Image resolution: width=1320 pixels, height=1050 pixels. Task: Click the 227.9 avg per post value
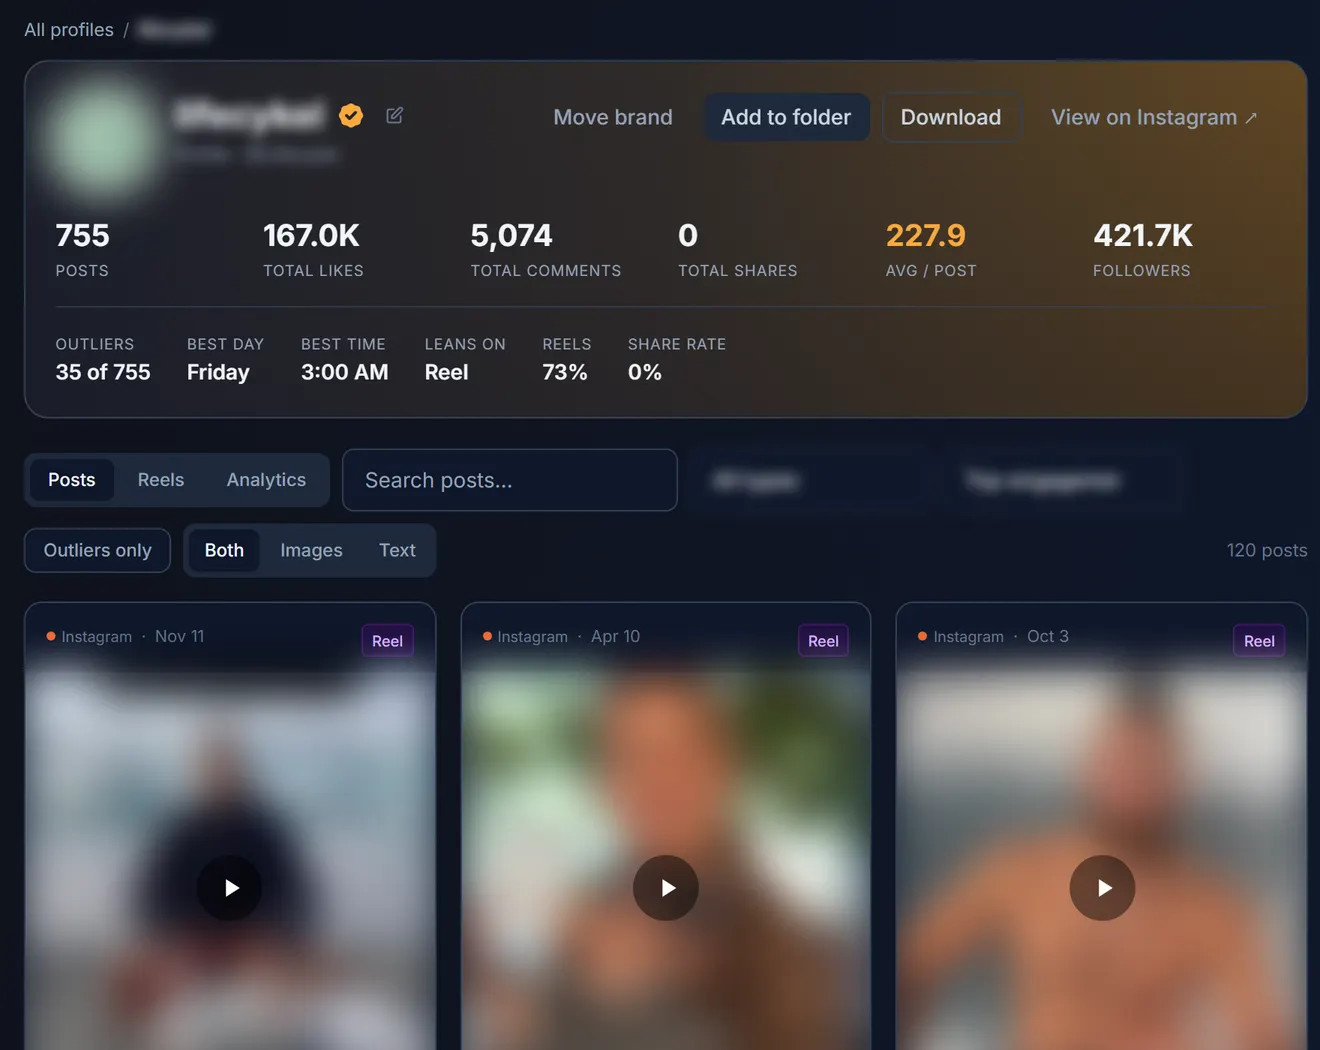click(x=926, y=235)
